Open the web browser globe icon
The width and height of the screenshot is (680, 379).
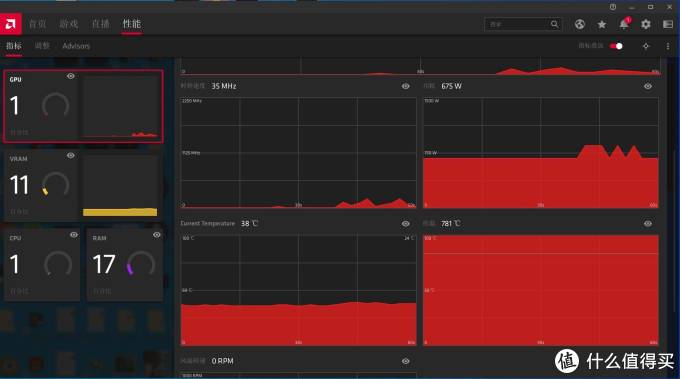pyautogui.click(x=580, y=24)
